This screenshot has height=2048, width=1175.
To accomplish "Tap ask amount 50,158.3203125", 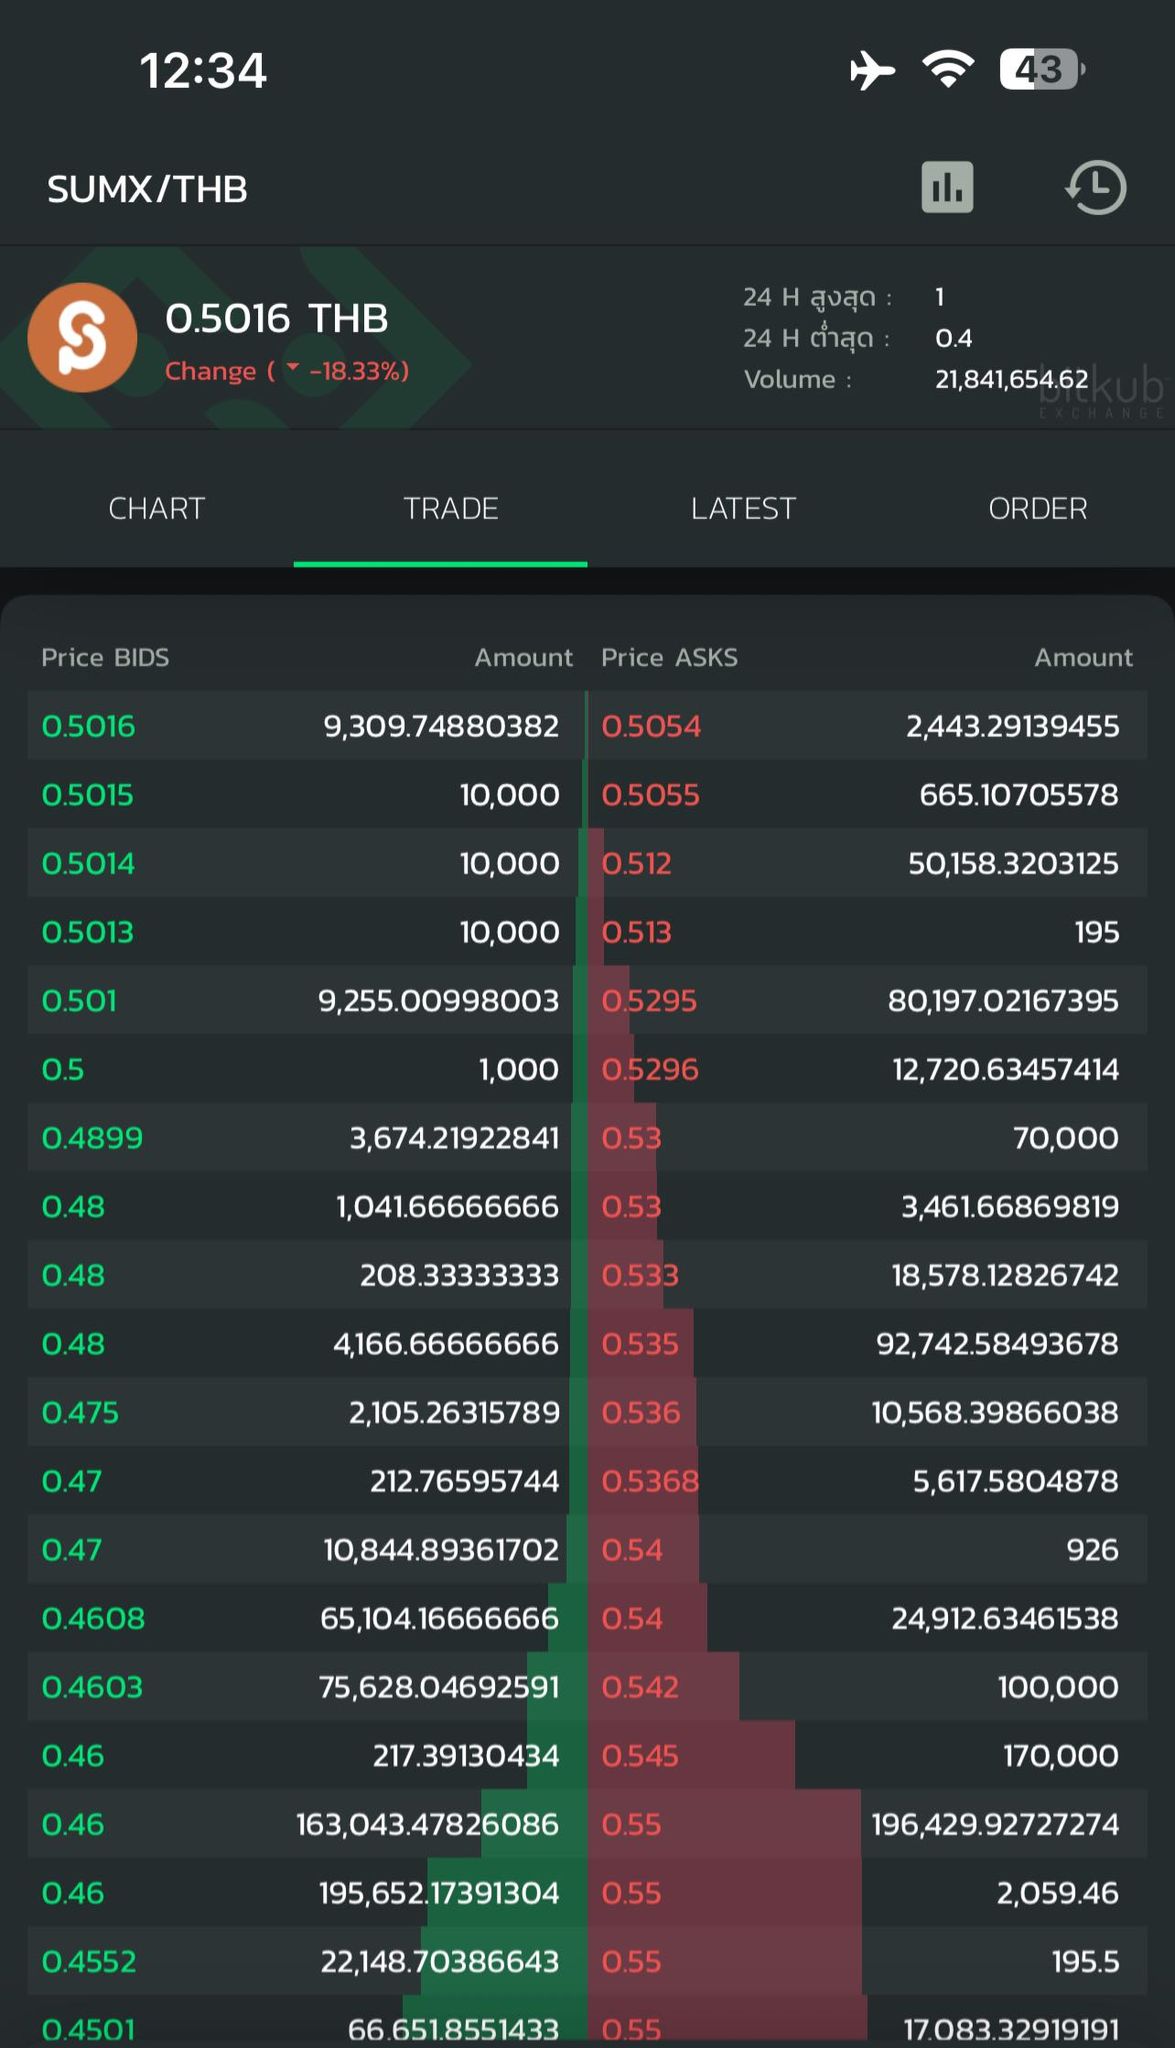I will pos(1014,863).
